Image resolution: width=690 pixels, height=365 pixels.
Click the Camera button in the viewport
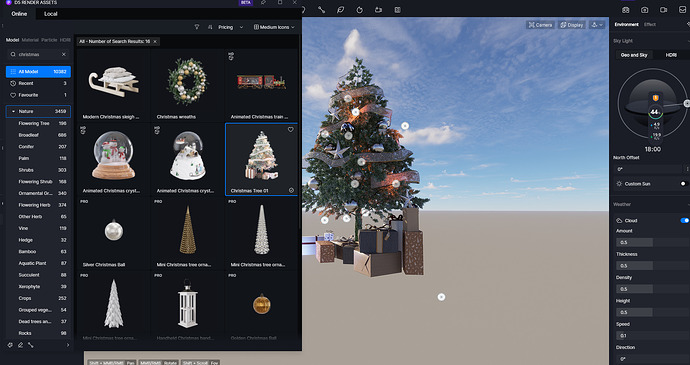click(x=540, y=25)
